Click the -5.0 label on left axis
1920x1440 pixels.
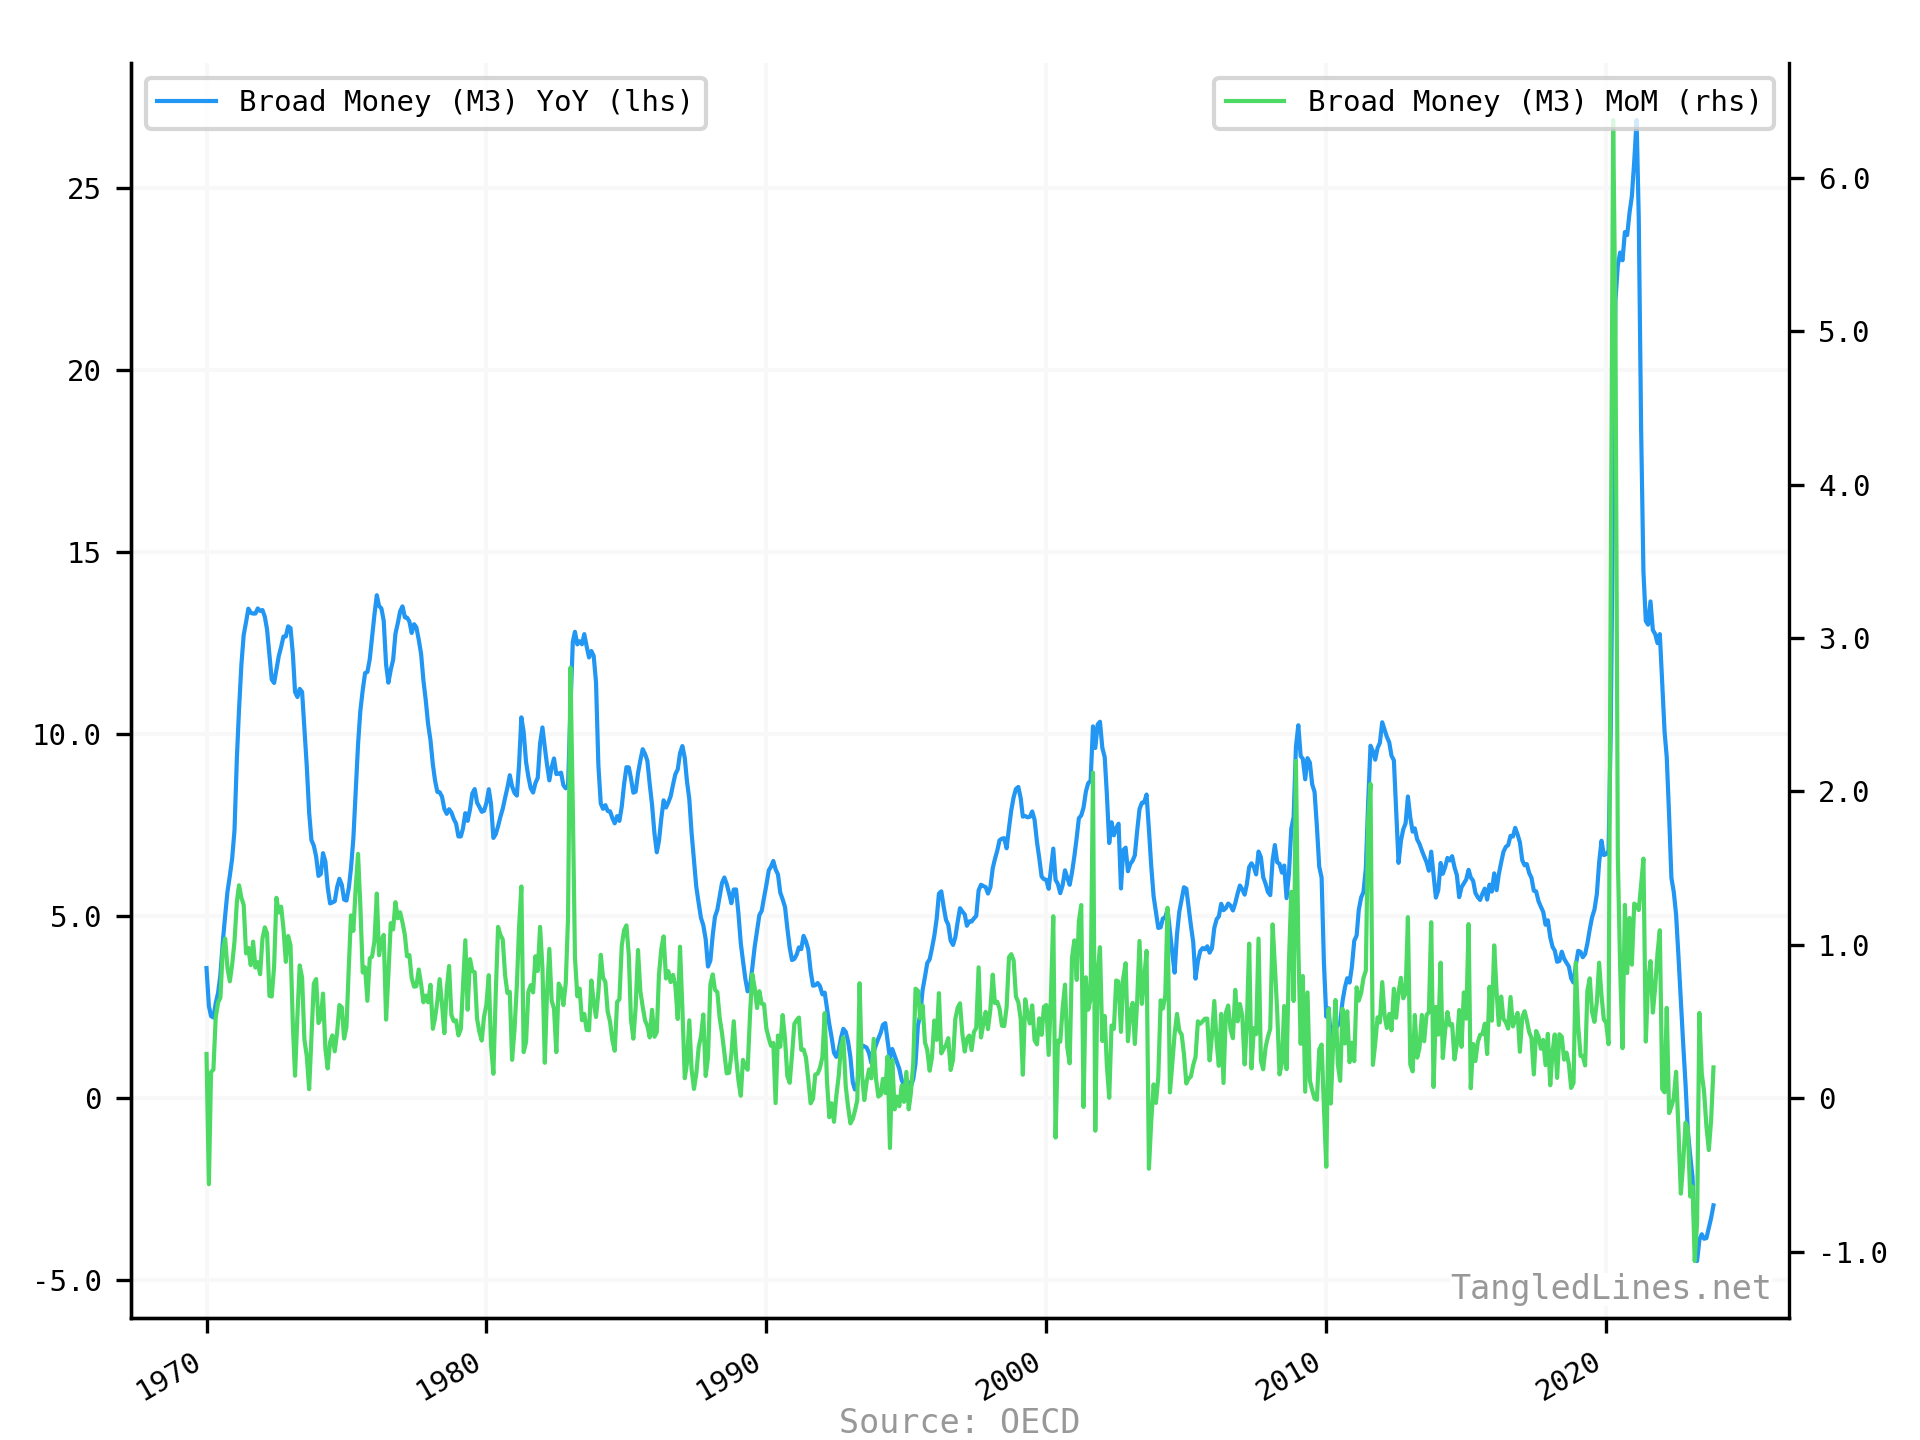tap(67, 1281)
